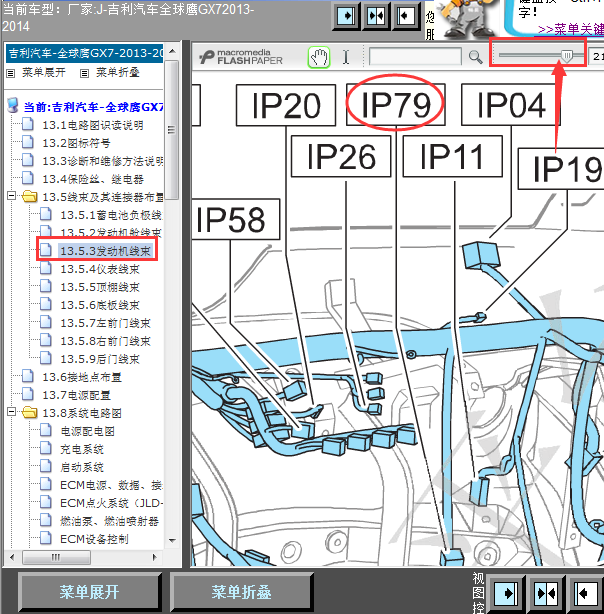Viewport: 604px width, 614px height.
Task: Click the top center-split view button
Action: click(376, 16)
